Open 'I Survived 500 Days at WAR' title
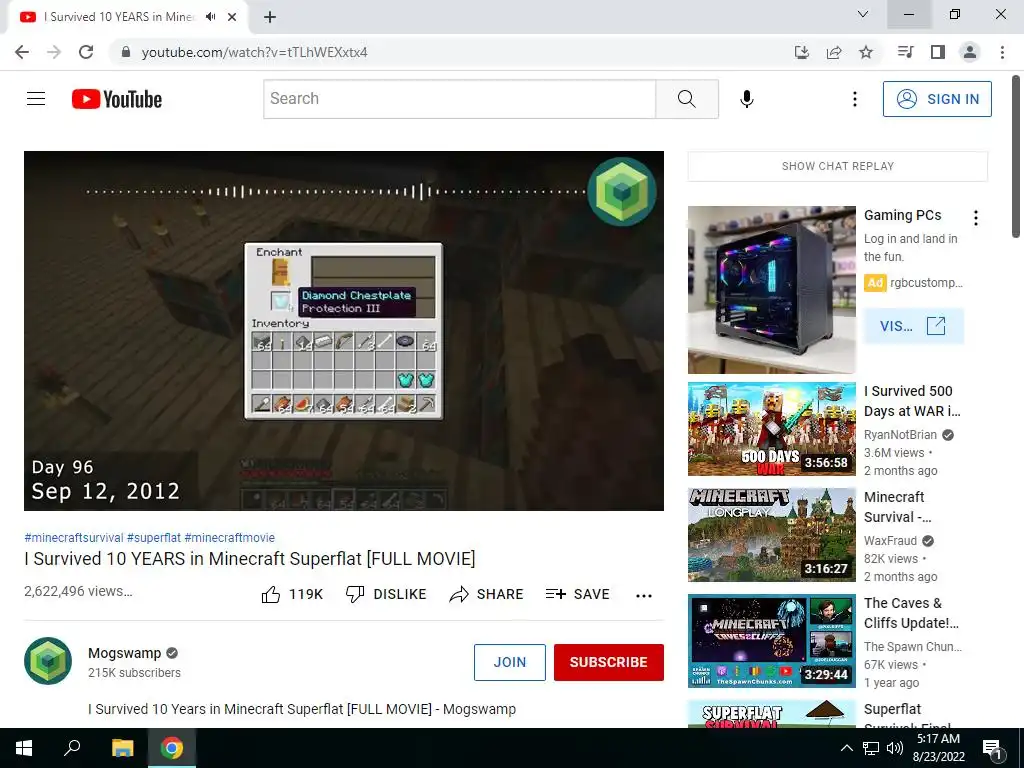 pyautogui.click(x=912, y=401)
